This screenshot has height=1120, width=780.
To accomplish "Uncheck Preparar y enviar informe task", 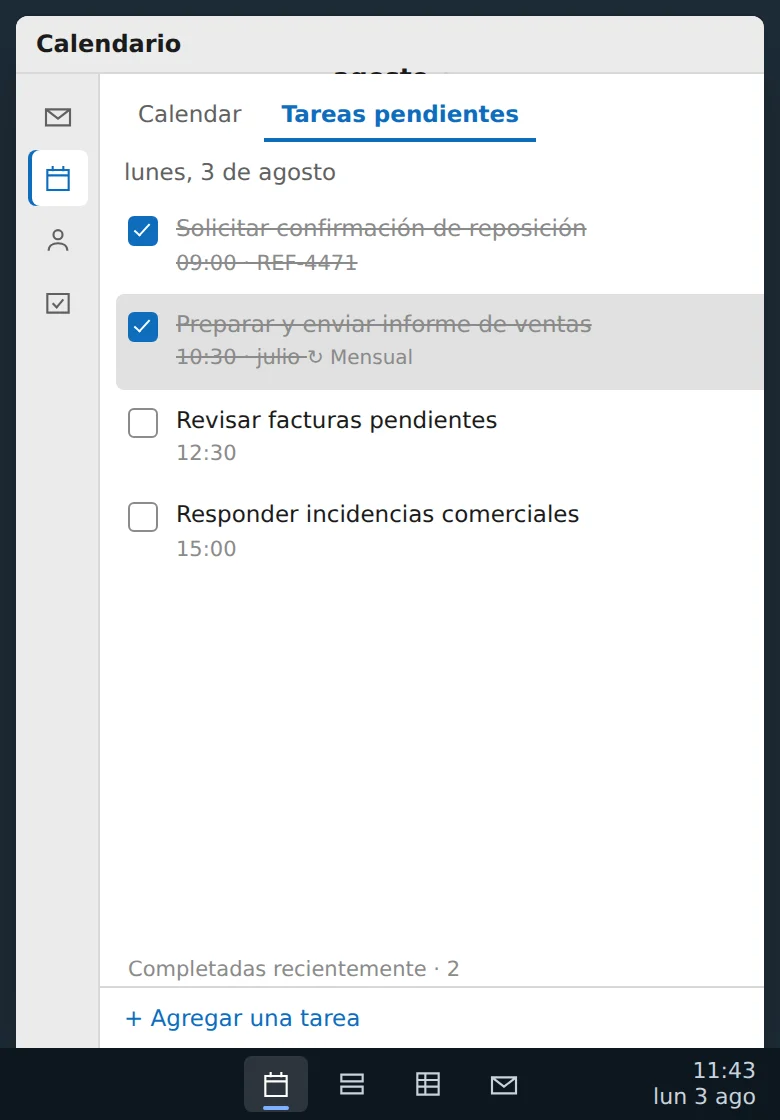I will tap(143, 326).
